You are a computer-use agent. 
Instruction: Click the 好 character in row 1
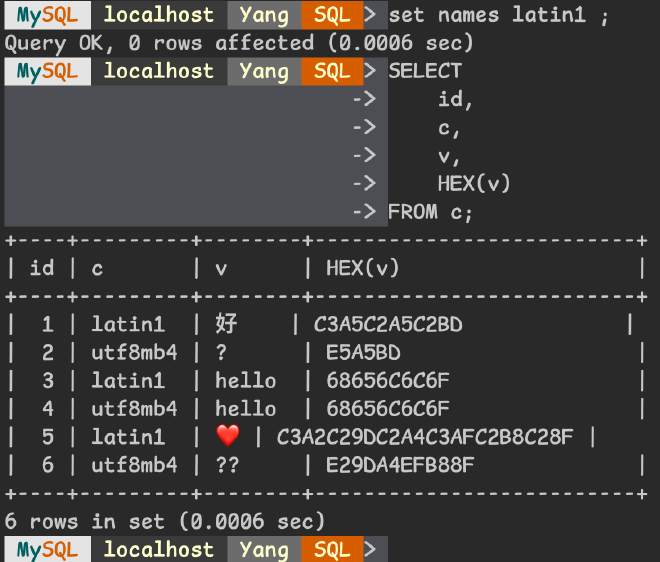click(x=226, y=324)
